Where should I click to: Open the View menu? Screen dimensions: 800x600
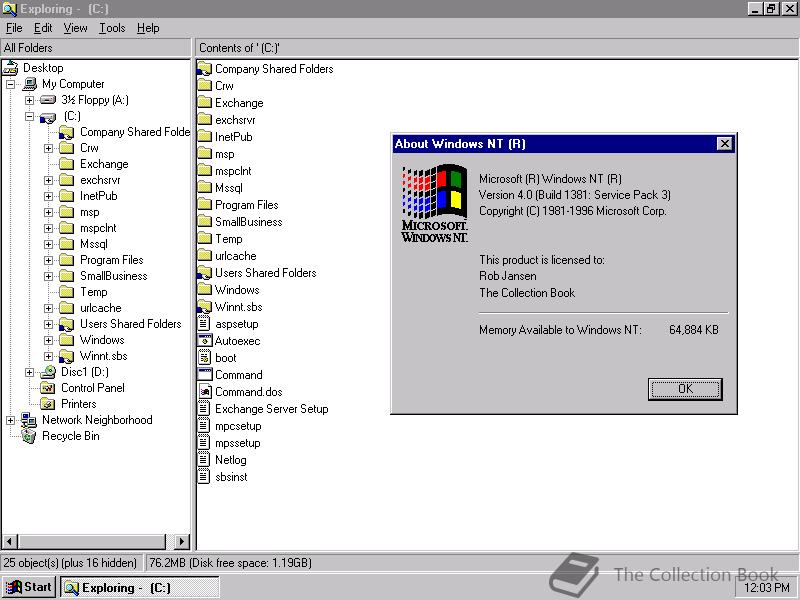click(x=75, y=28)
